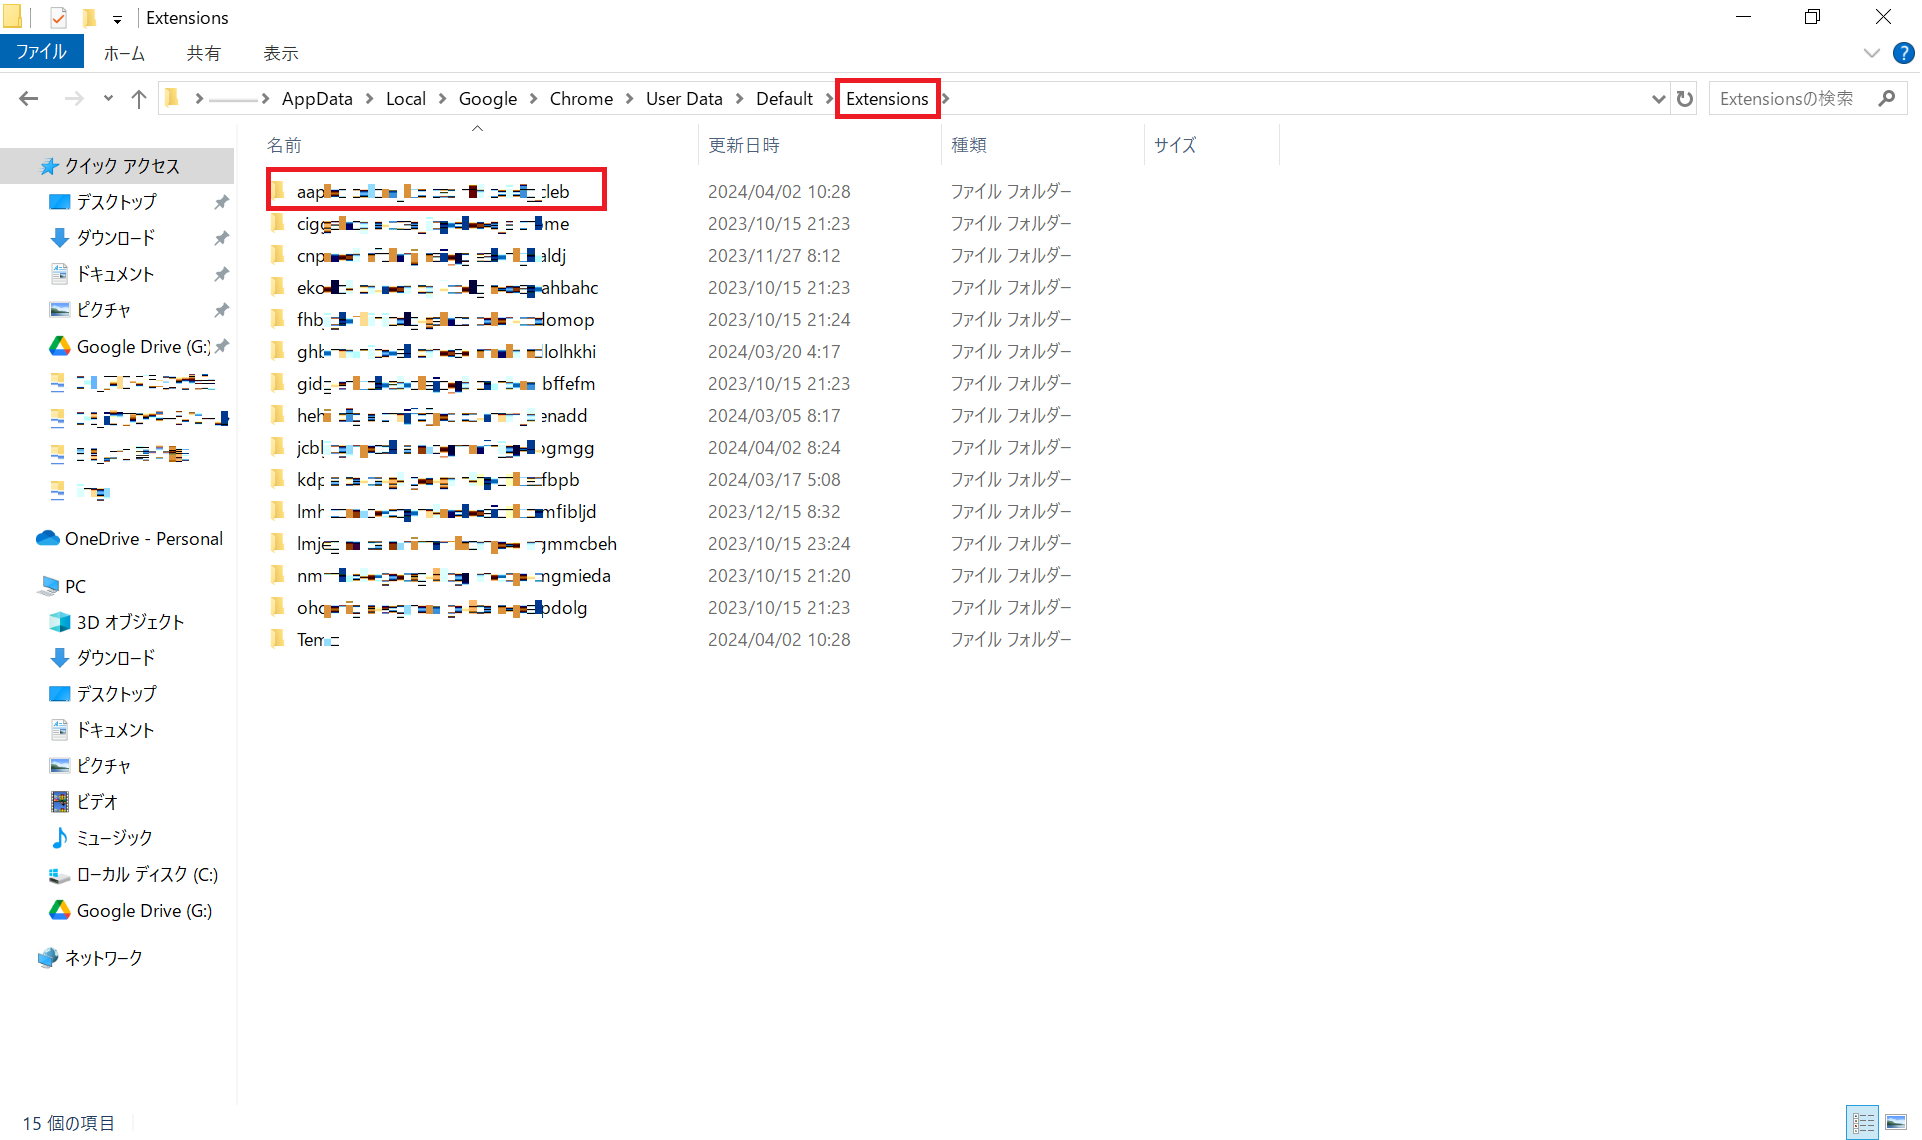Image resolution: width=1922 pixels, height=1140 pixels.
Task: Select OneDrive - Personal in sidebar
Action: pos(143,538)
